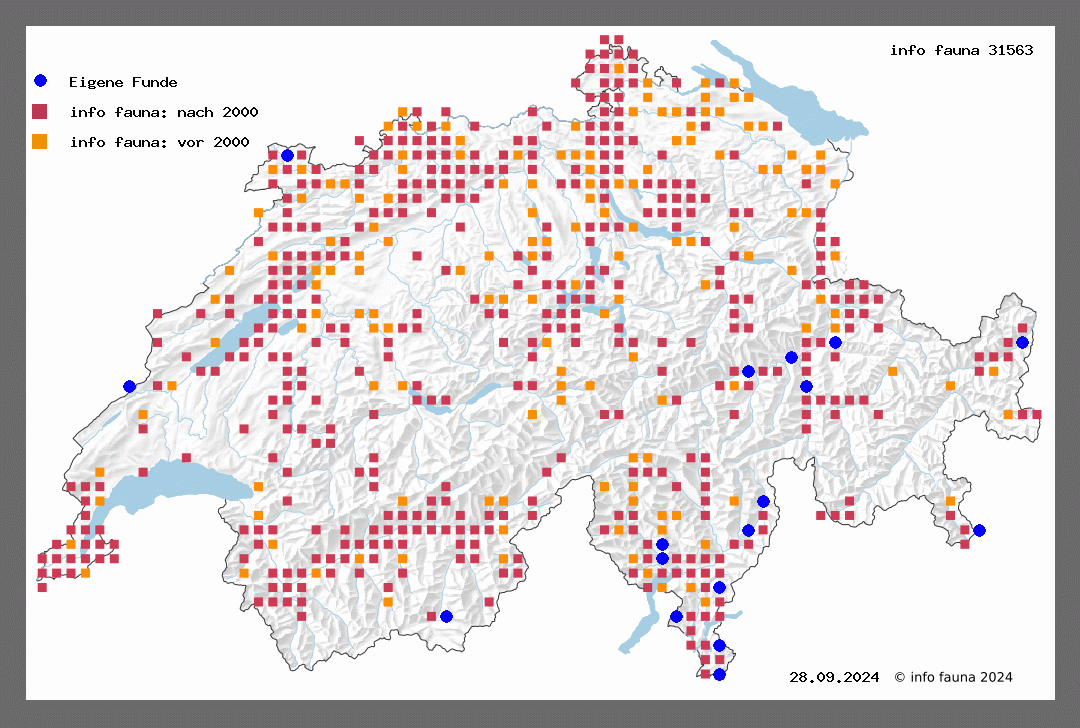Click the blue dot in the southeastern border valley
The height and width of the screenshot is (728, 1080).
coord(979,530)
